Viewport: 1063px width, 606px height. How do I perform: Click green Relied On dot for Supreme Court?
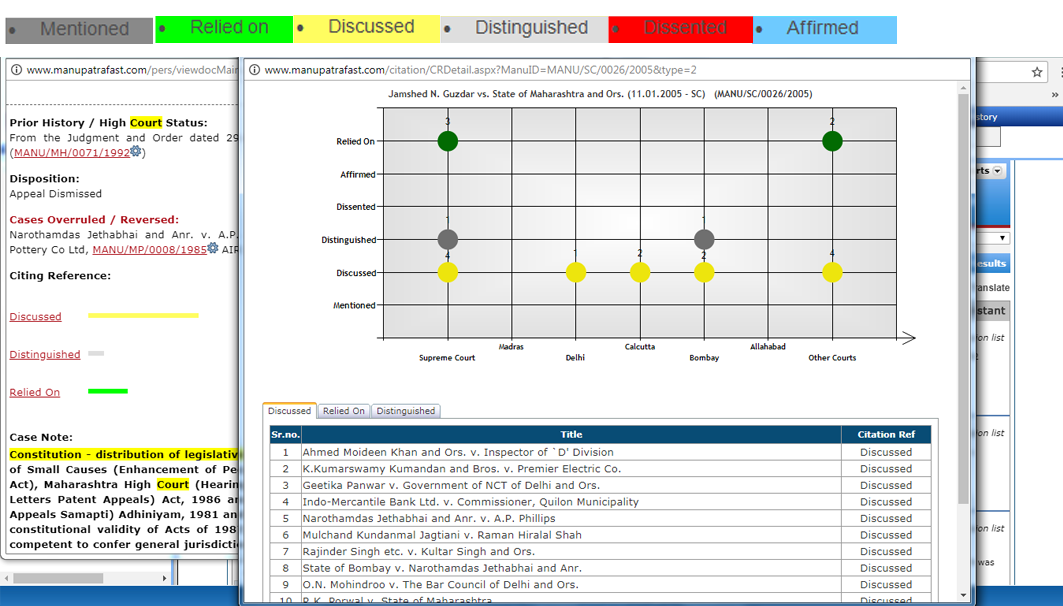(x=447, y=141)
